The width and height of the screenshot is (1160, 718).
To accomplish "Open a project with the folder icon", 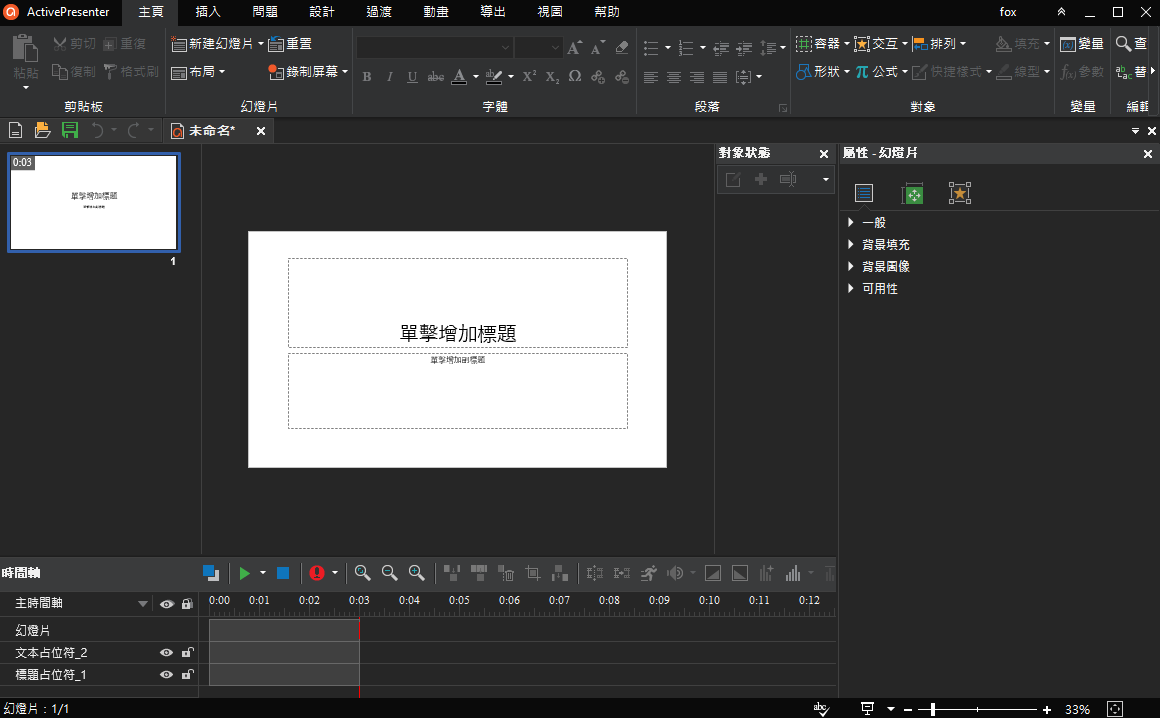I will pyautogui.click(x=42, y=131).
